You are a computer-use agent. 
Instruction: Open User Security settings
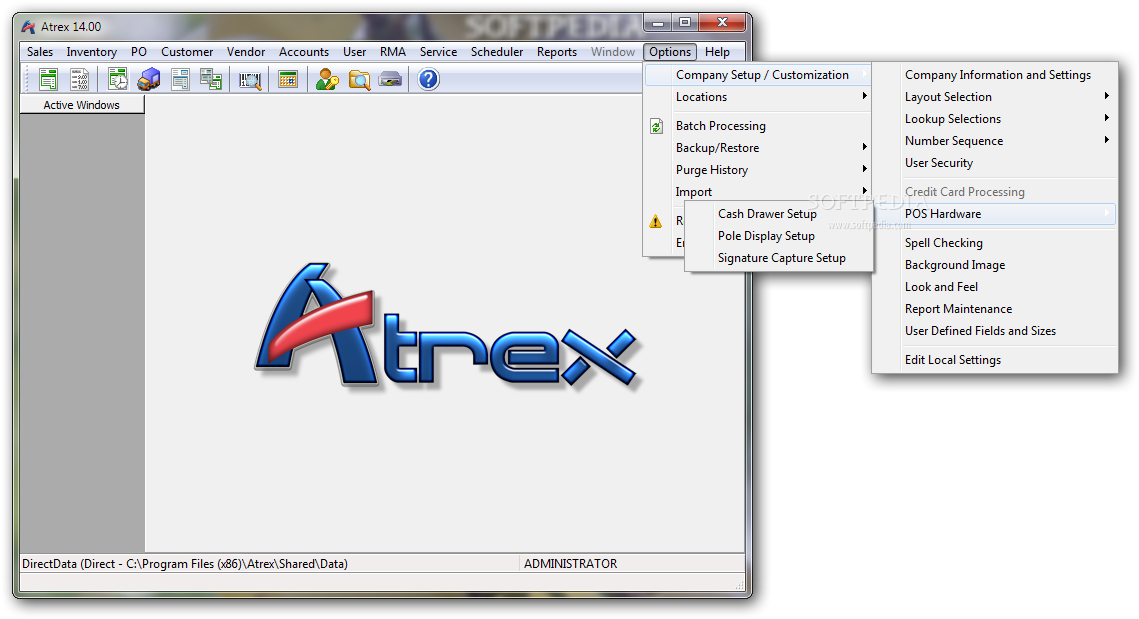[x=994, y=163]
